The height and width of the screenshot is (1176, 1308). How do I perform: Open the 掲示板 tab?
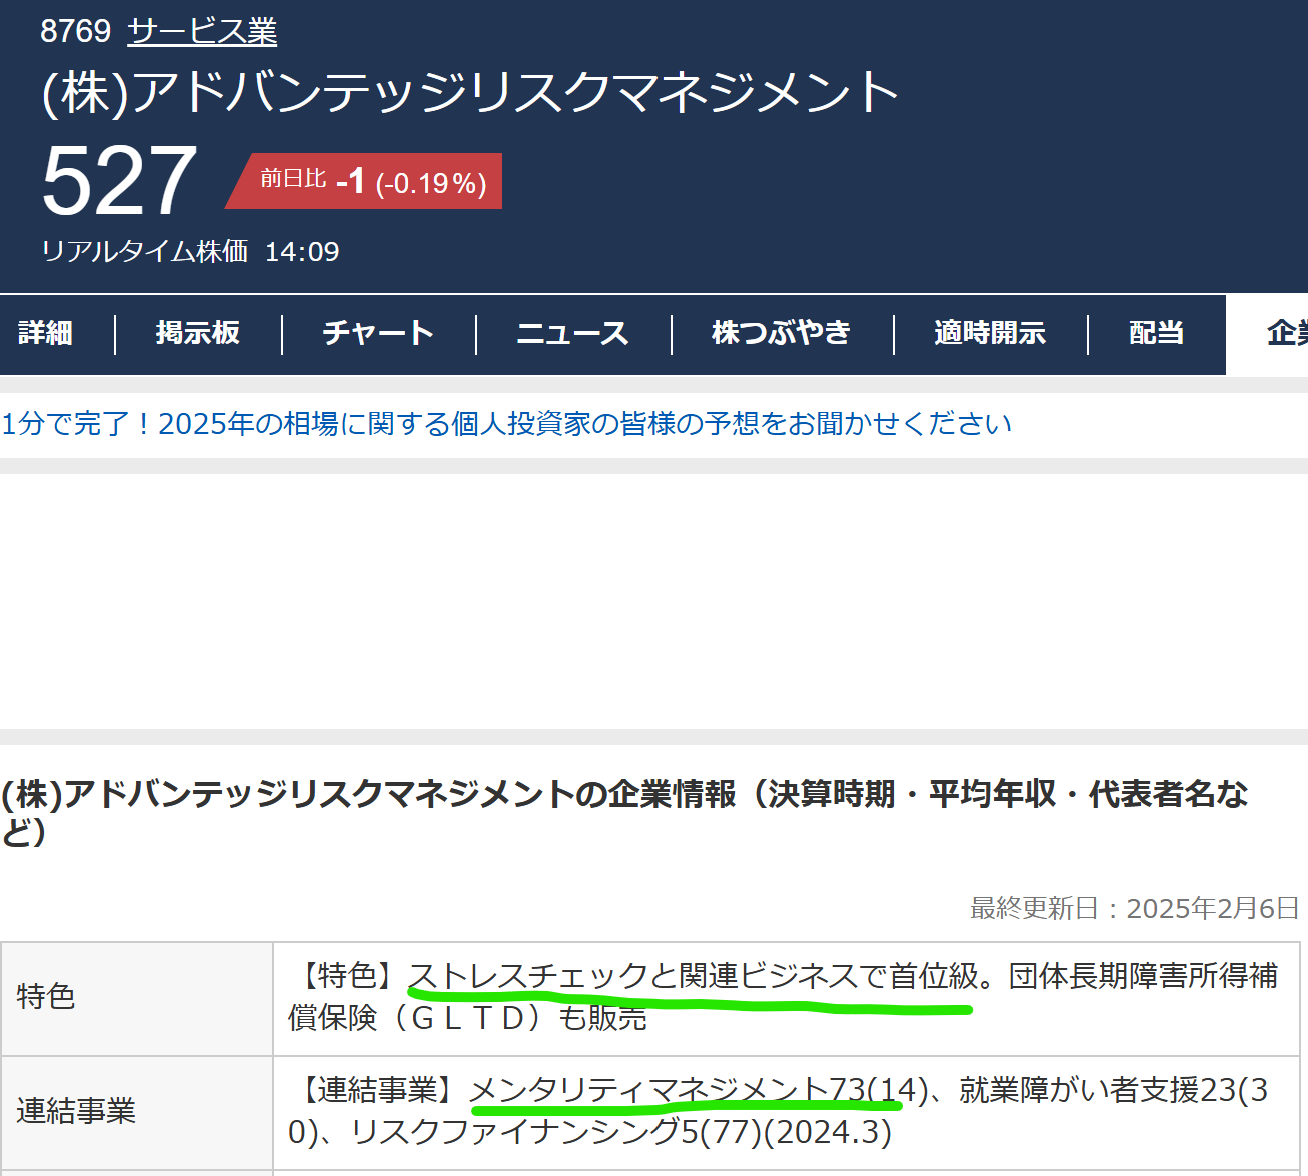(198, 333)
